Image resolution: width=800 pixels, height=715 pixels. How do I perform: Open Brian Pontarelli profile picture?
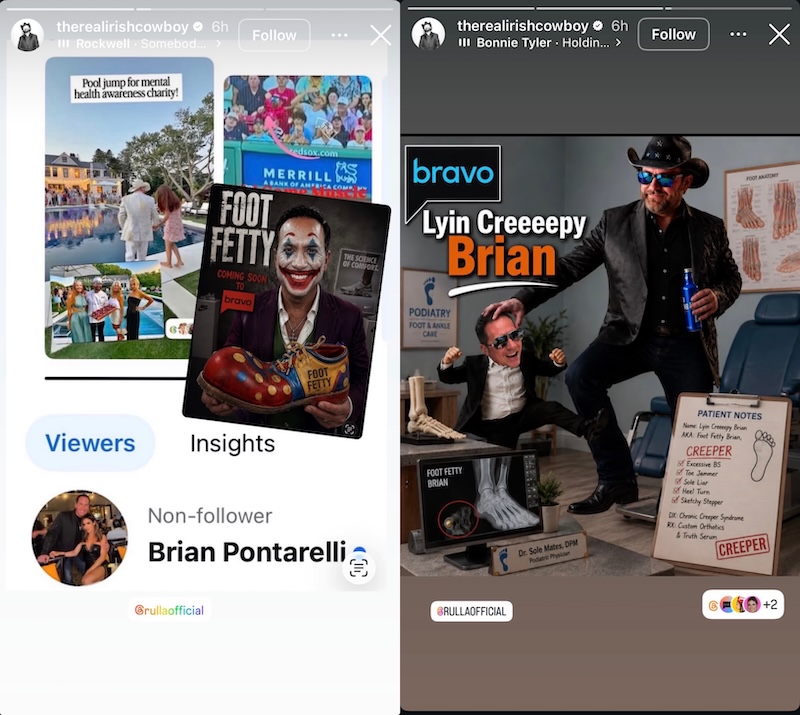[x=80, y=538]
